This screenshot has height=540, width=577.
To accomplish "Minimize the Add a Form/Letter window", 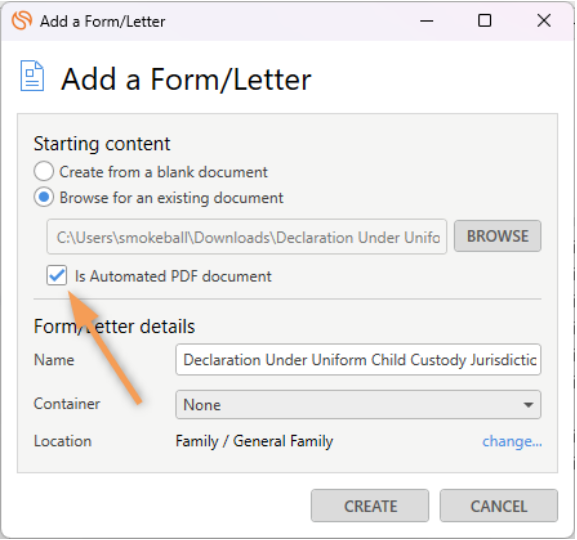I will pyautogui.click(x=426, y=21).
